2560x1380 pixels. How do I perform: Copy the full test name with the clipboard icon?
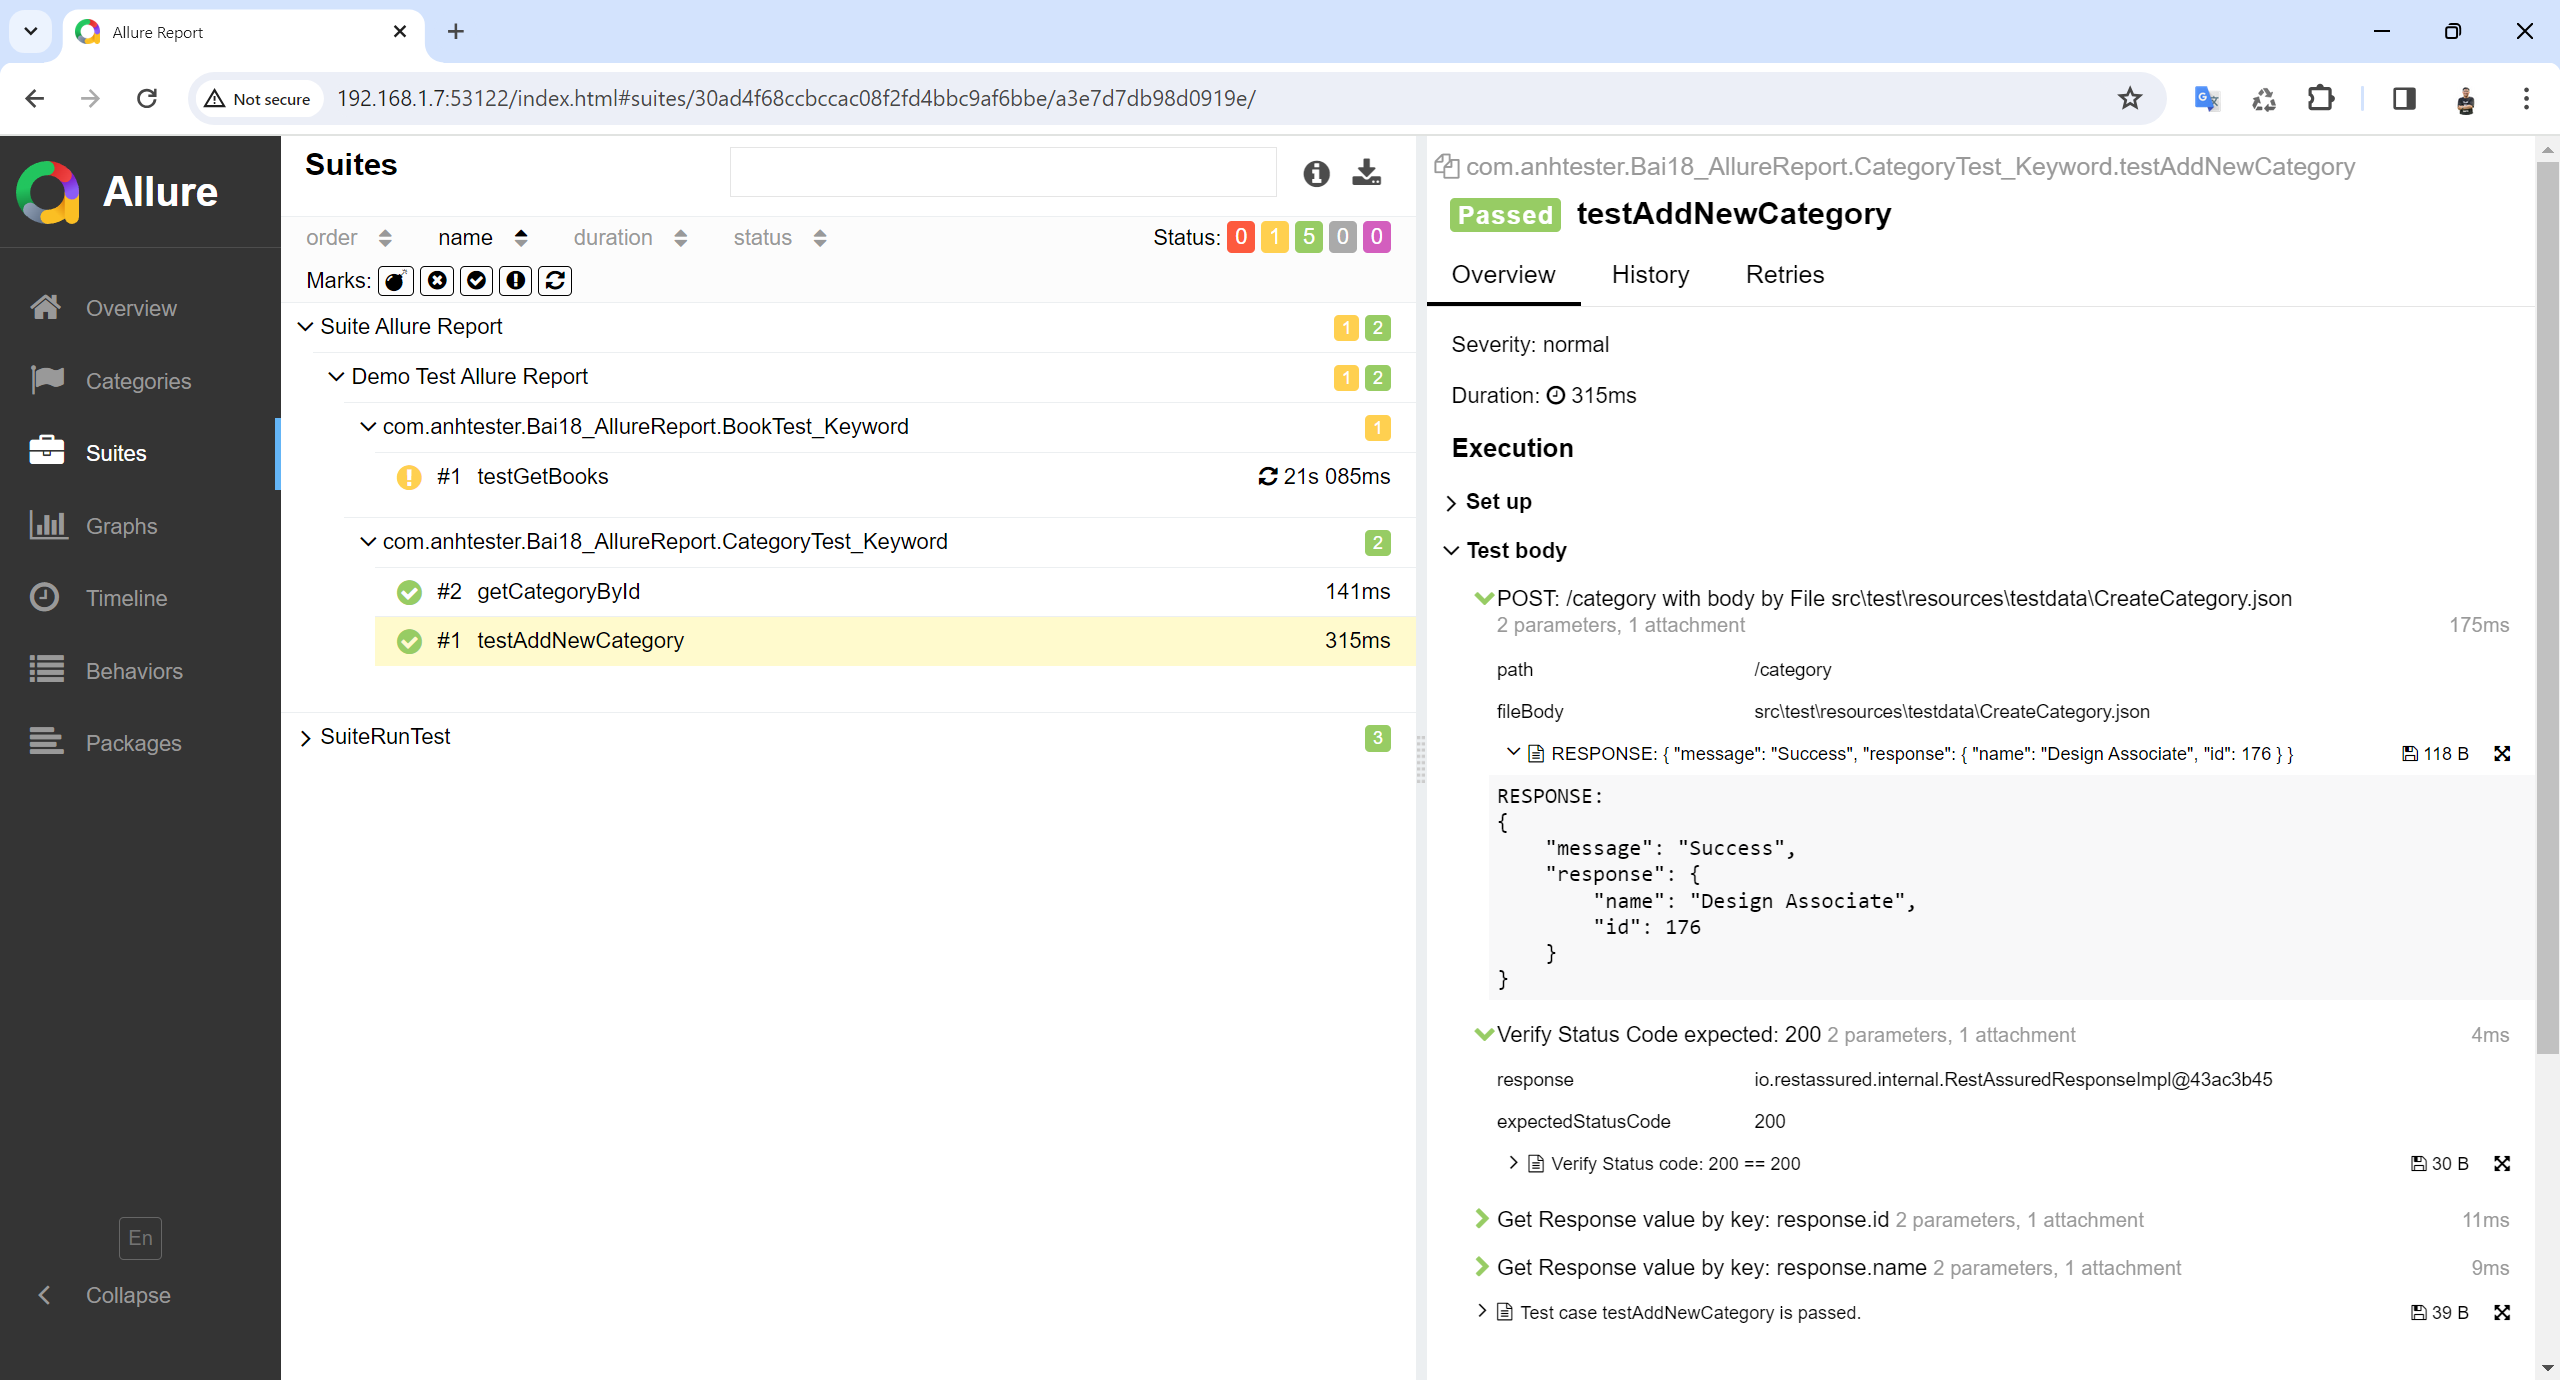coord(1446,166)
